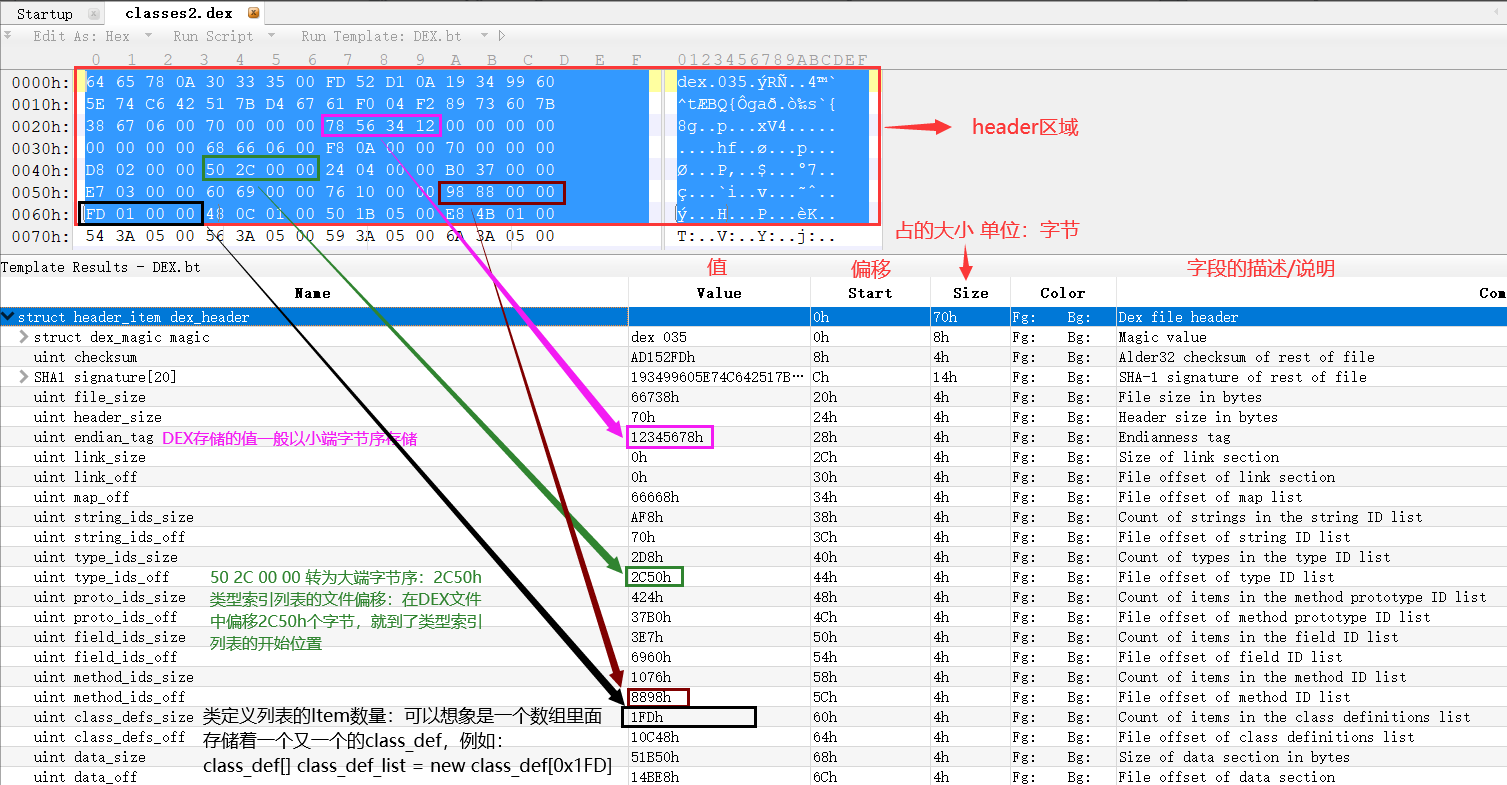The height and width of the screenshot is (785, 1507).
Task: Click the Name column header
Action: (312, 292)
